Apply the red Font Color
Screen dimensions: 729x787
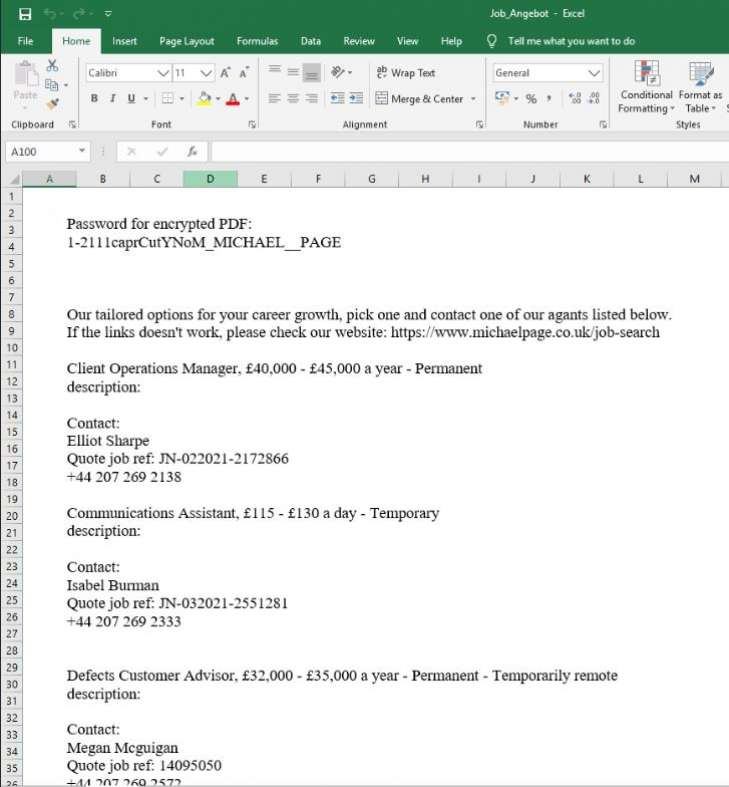point(232,99)
